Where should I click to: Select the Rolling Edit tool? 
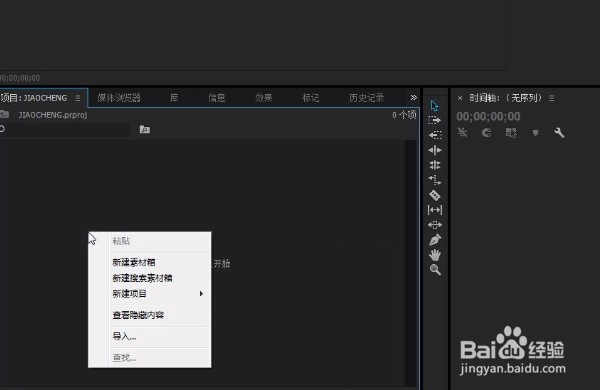435,165
